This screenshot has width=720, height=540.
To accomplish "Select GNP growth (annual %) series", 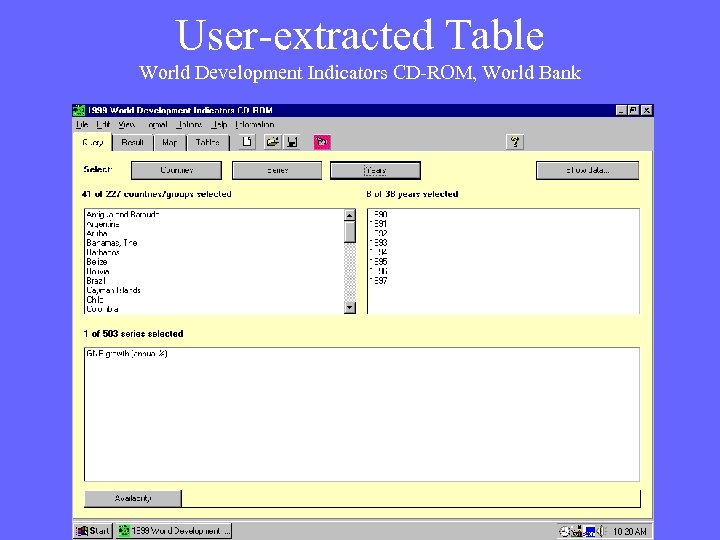I will click(127, 354).
